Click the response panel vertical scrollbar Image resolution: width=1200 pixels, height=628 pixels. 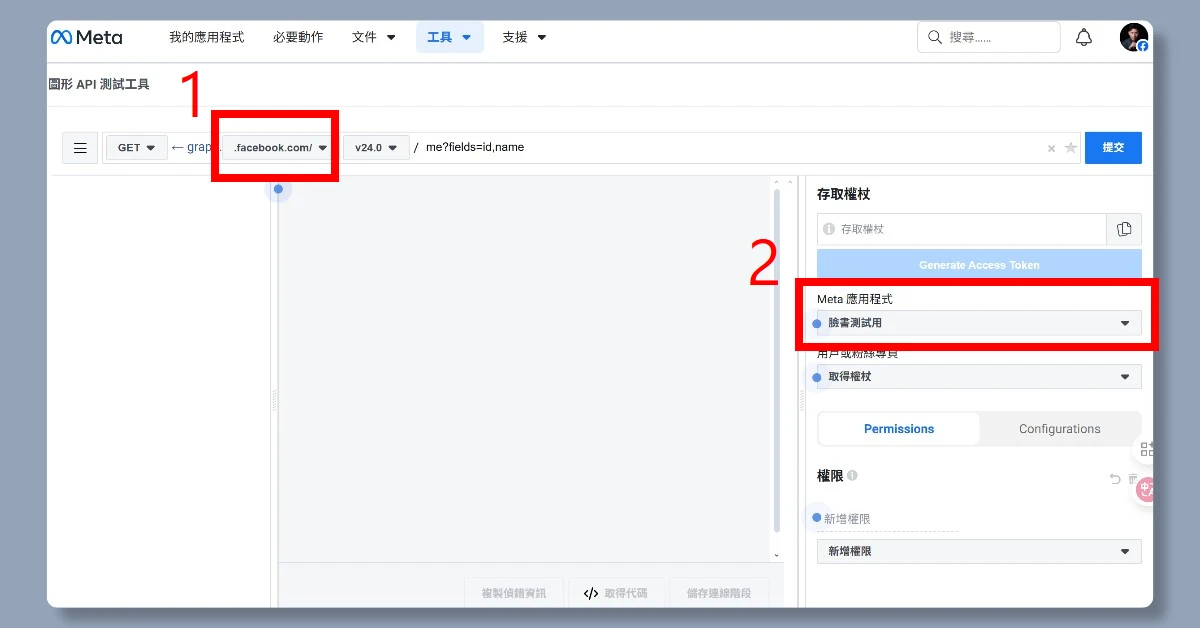click(776, 360)
